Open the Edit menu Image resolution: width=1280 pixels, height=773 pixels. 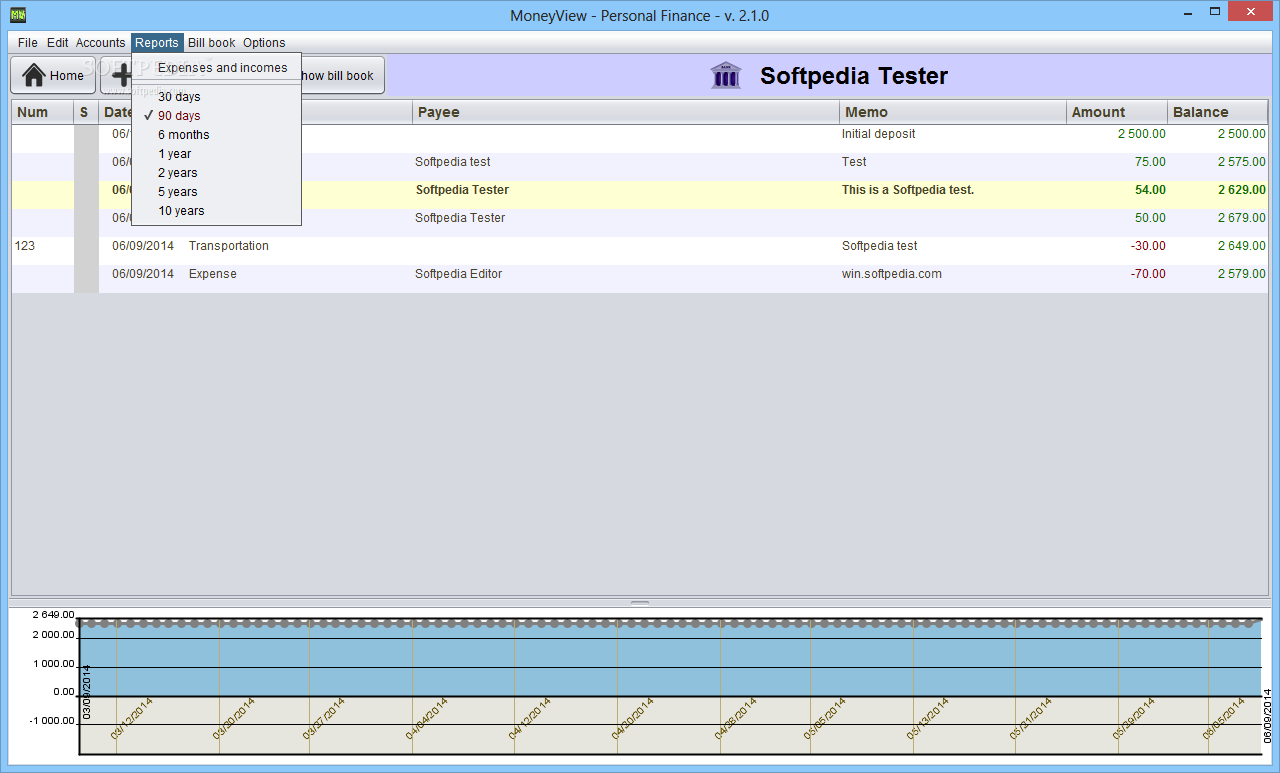pos(58,43)
